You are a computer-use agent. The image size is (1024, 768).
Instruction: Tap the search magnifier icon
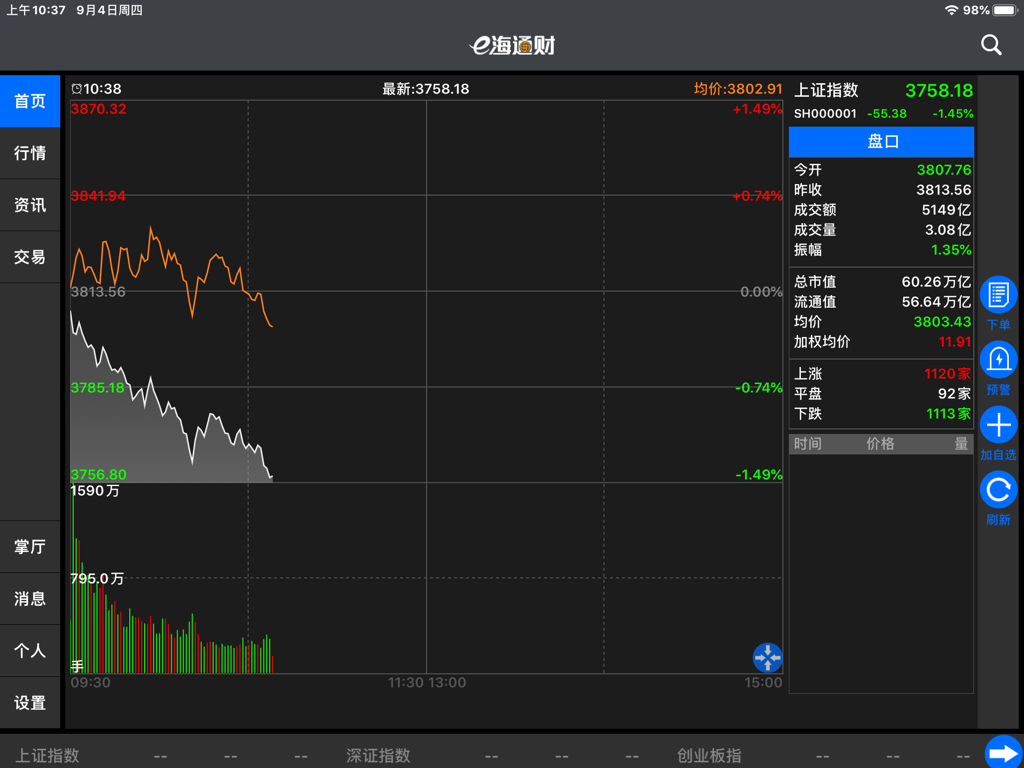pyautogui.click(x=991, y=45)
